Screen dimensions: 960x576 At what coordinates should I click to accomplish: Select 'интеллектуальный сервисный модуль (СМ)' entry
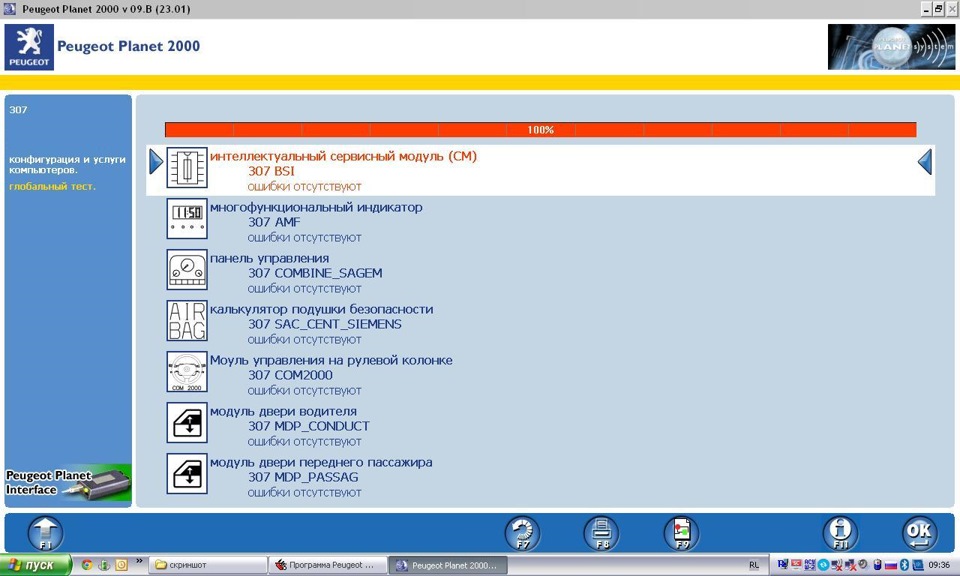click(x=343, y=156)
